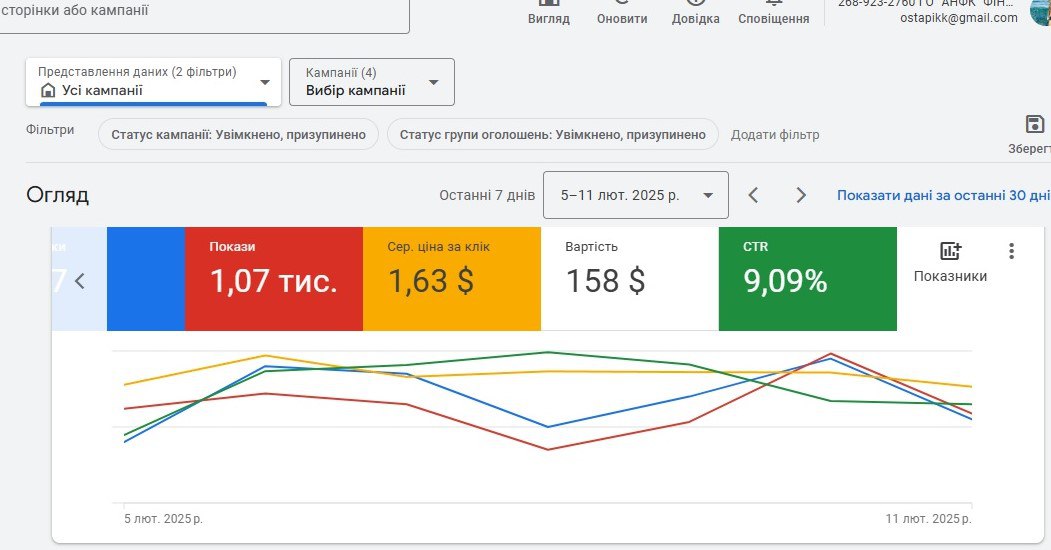Open the 5–11 лют. 2025 date picker
Screen dimensions: 1051x550
coord(635,195)
